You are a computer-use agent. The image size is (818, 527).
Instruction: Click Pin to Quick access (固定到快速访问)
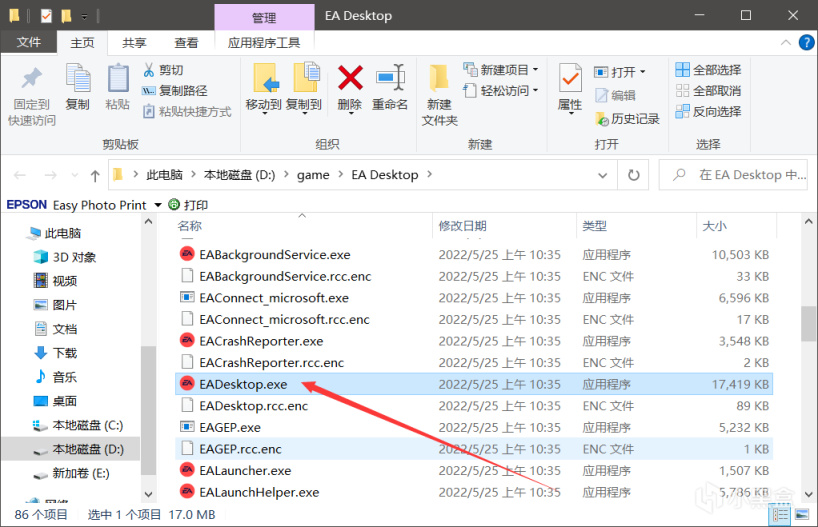31,97
